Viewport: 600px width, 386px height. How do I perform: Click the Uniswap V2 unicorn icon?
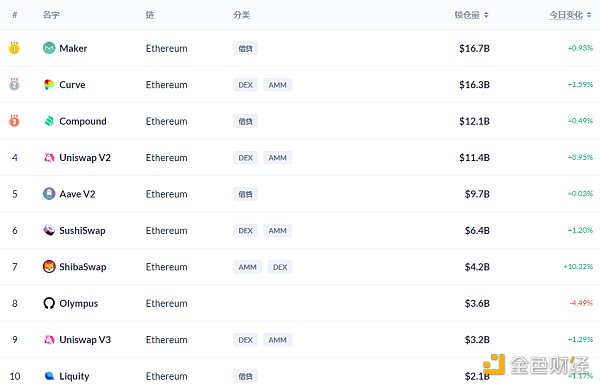tap(49, 158)
